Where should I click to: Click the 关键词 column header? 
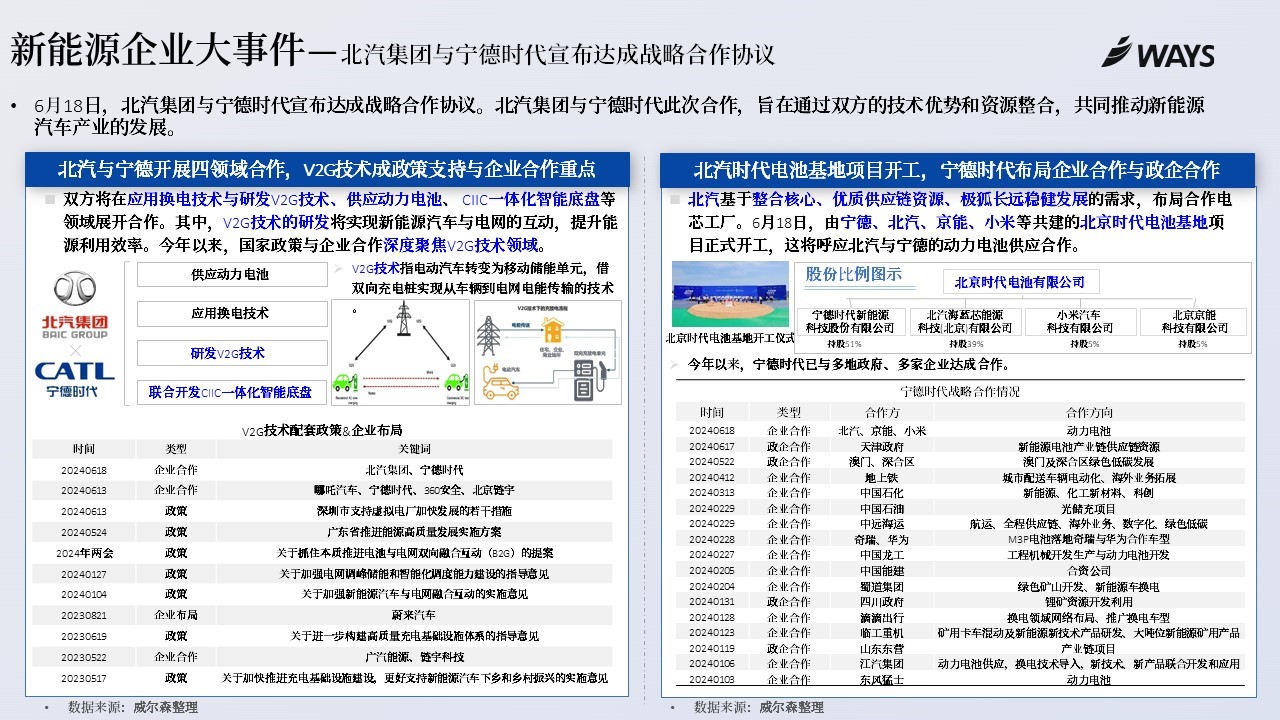pyautogui.click(x=414, y=450)
